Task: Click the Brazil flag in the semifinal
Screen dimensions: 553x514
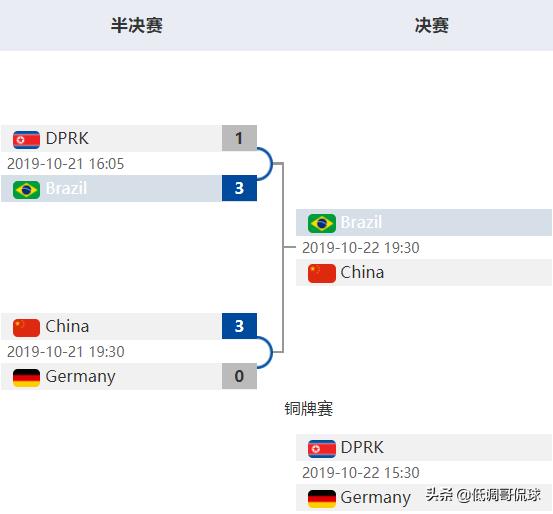Action: point(26,190)
